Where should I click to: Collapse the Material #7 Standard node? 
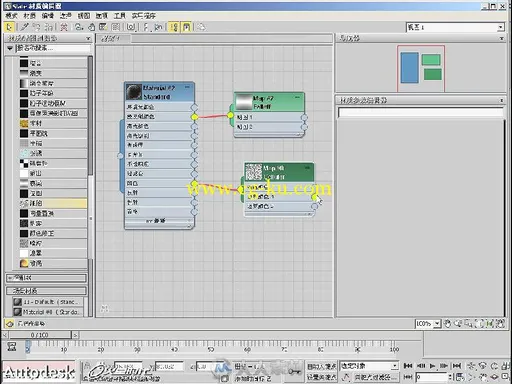tap(188, 87)
